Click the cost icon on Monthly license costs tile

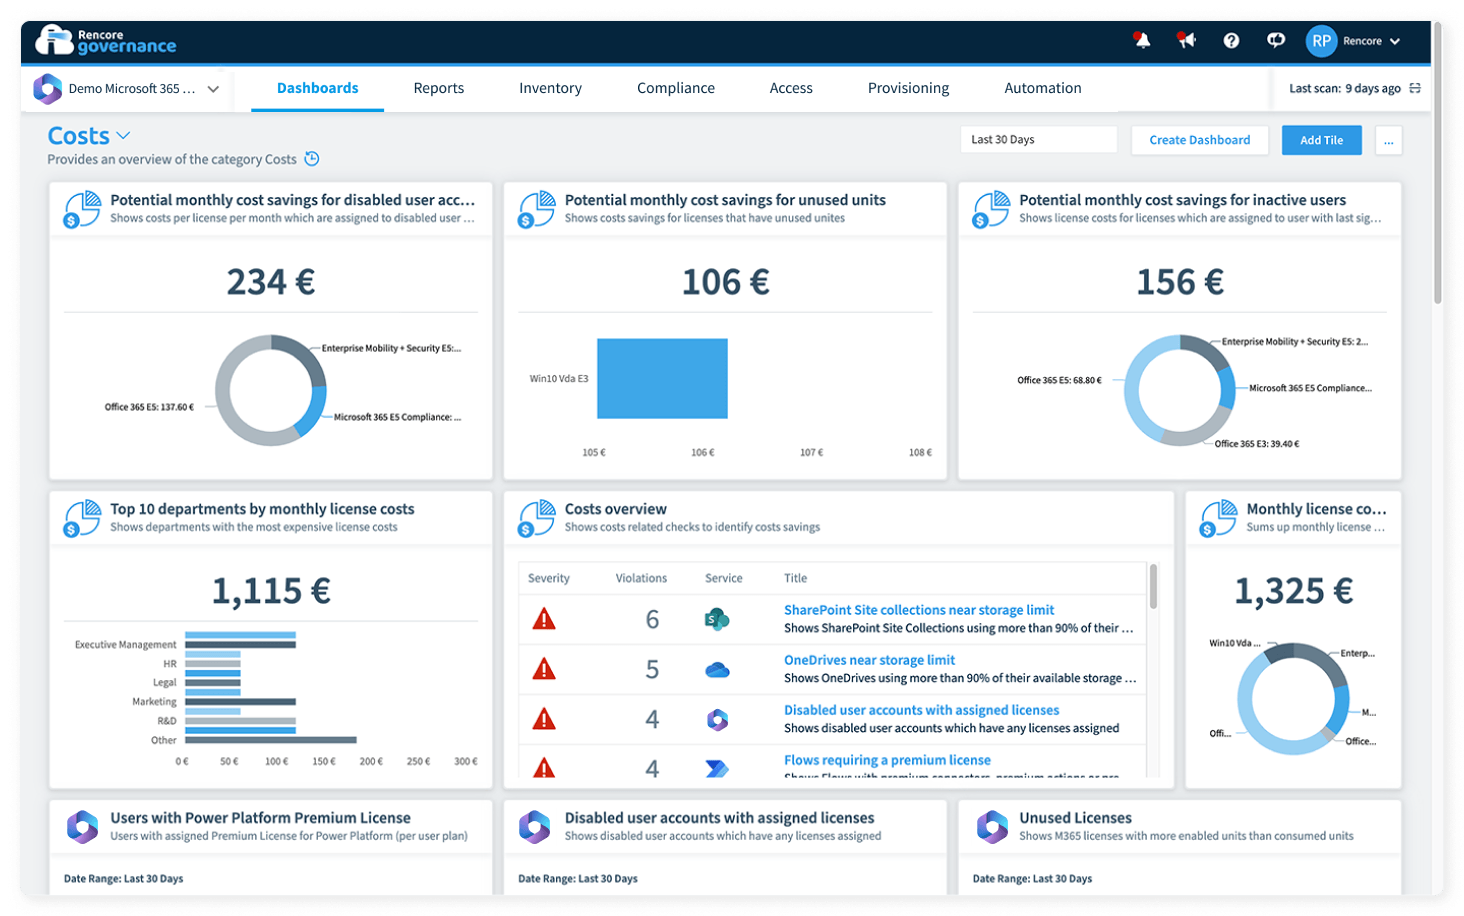[x=1219, y=518]
